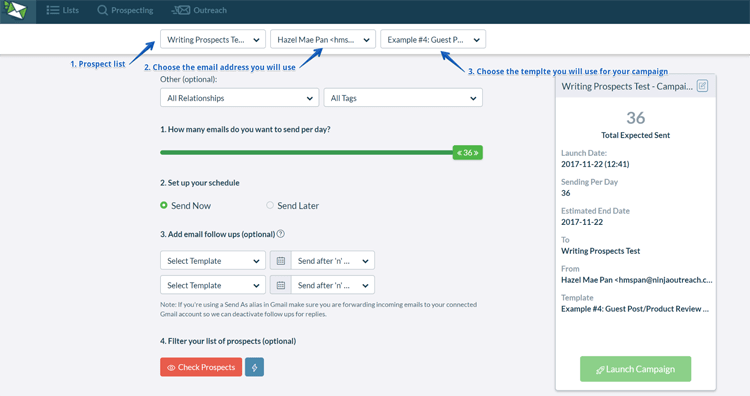Open the Prospecting menu
The width and height of the screenshot is (750, 396).
click(x=125, y=10)
